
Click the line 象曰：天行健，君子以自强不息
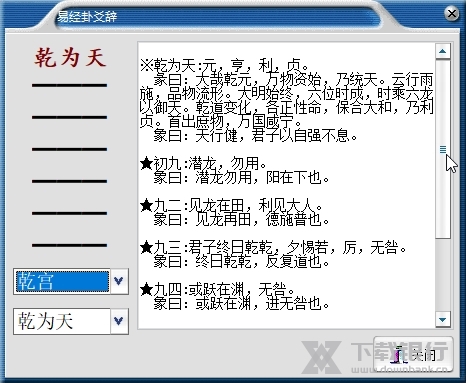click(x=255, y=136)
